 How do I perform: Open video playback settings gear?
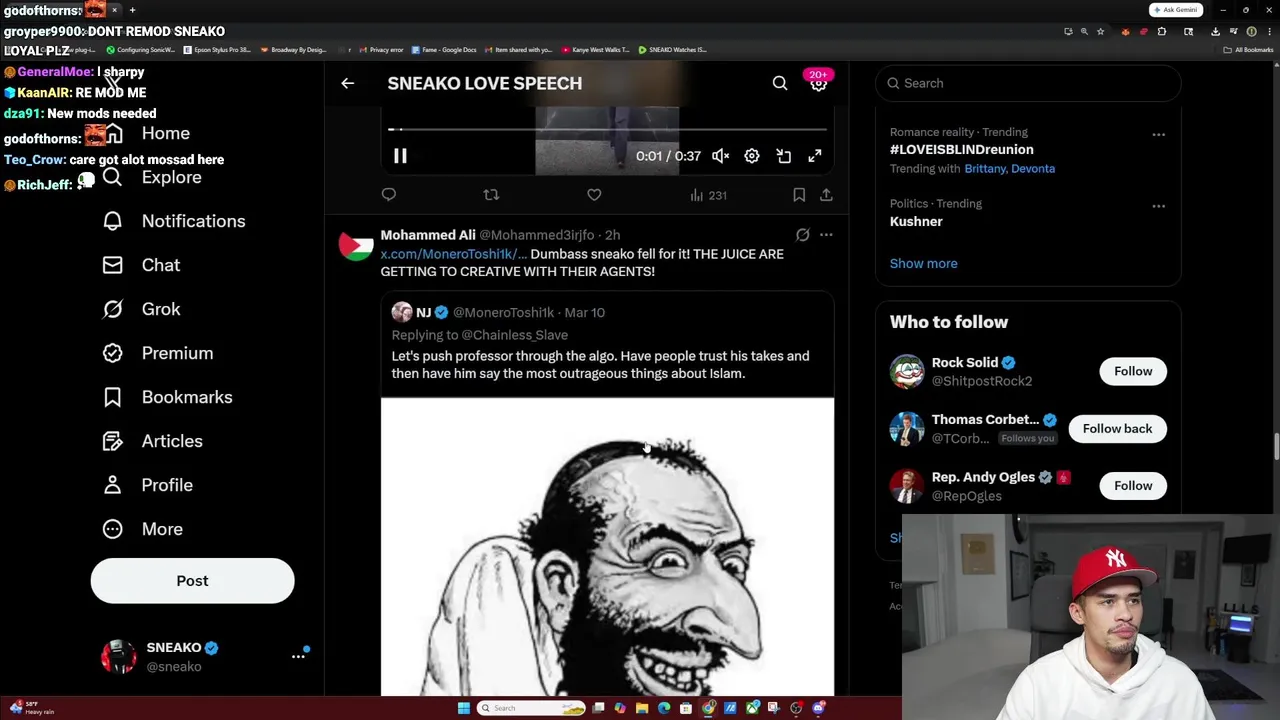(751, 156)
